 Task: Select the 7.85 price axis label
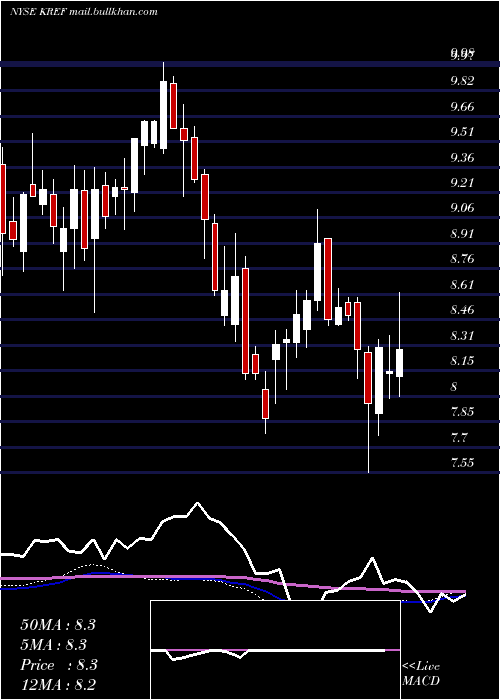point(462,412)
